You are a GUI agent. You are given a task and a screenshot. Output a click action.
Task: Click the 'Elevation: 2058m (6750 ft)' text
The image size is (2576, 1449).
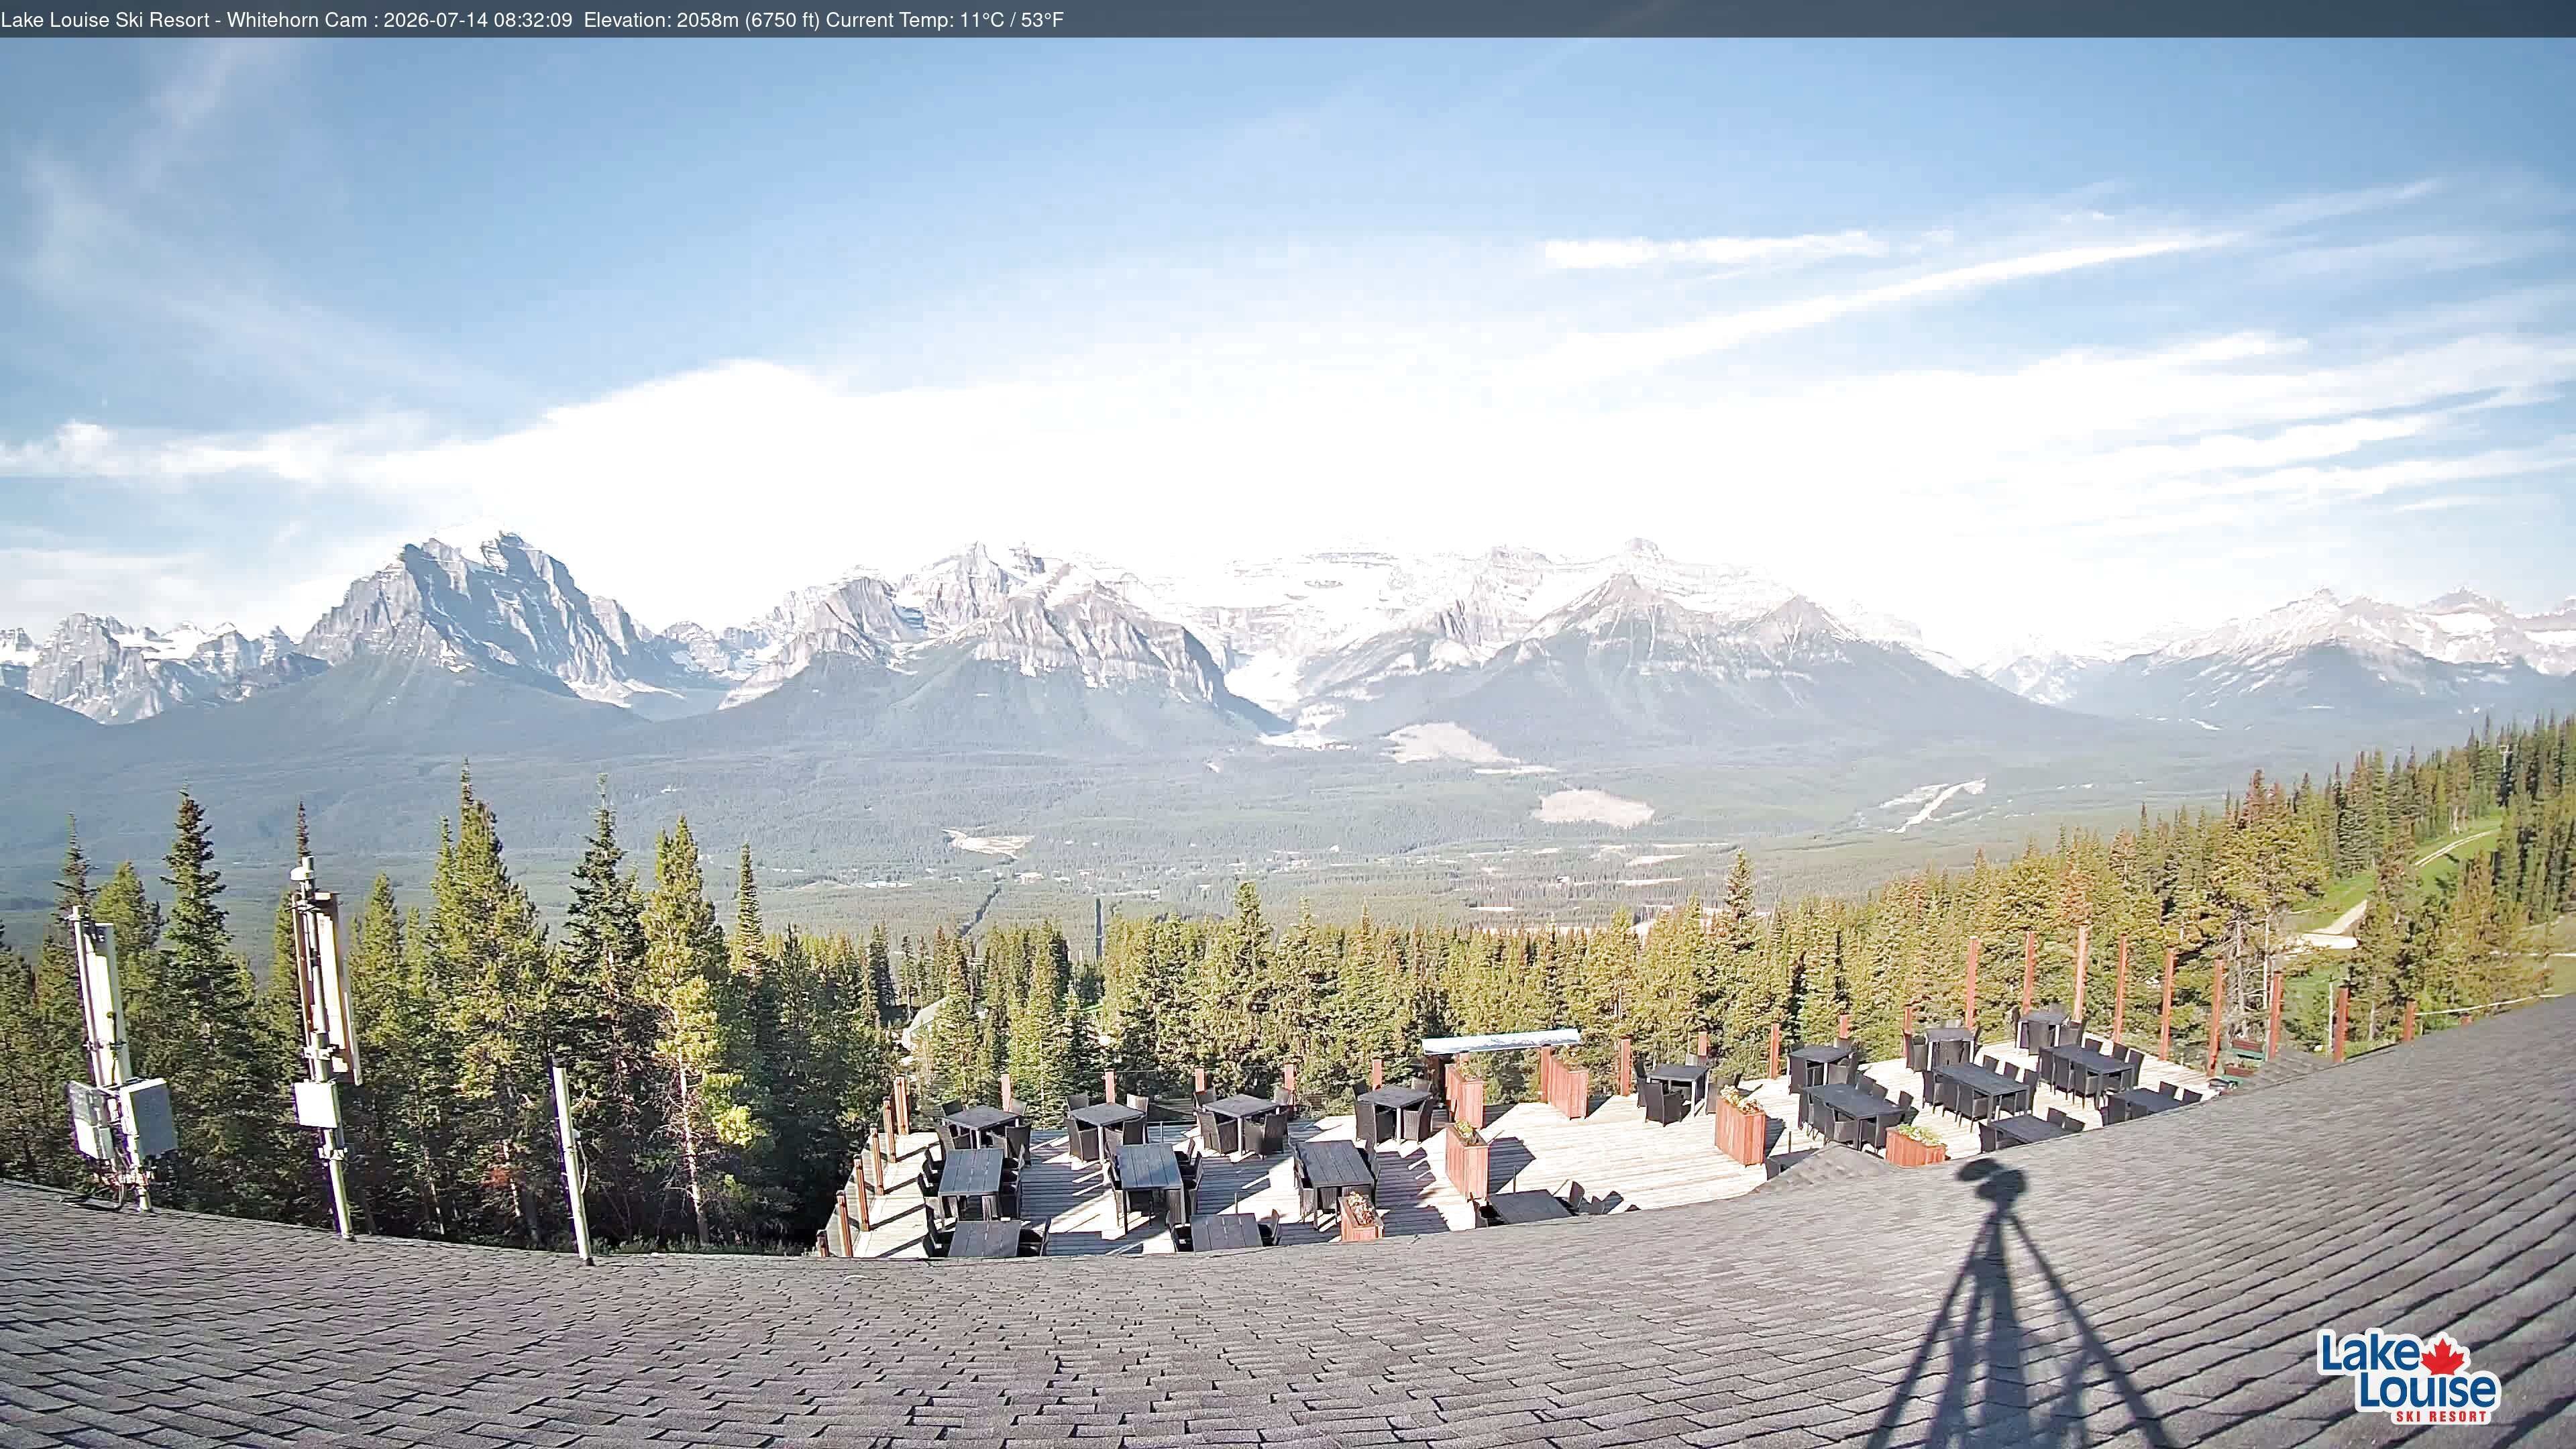(x=702, y=20)
